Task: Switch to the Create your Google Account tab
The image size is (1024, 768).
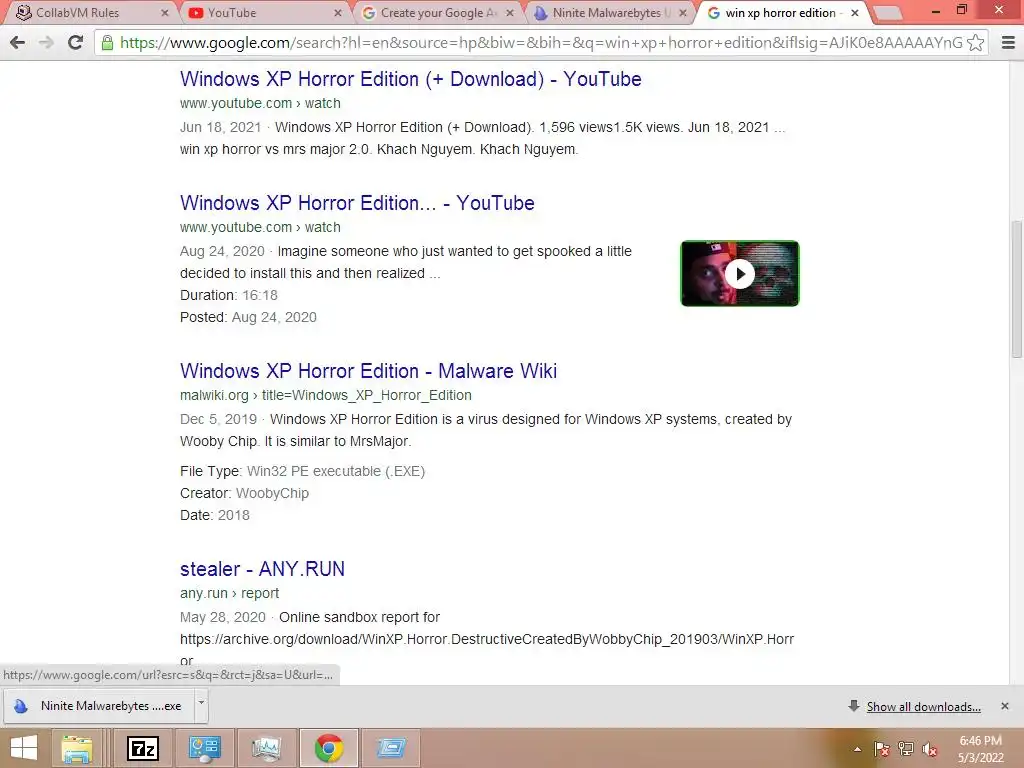Action: click(x=439, y=12)
